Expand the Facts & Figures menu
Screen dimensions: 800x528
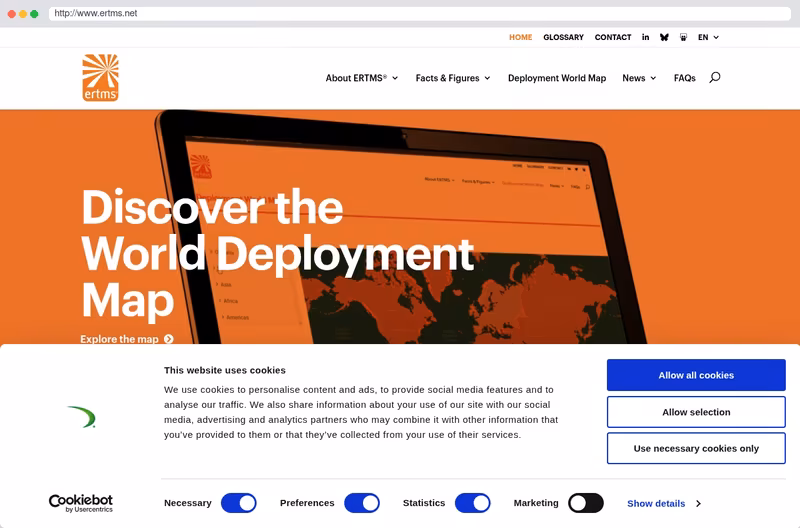(x=453, y=78)
